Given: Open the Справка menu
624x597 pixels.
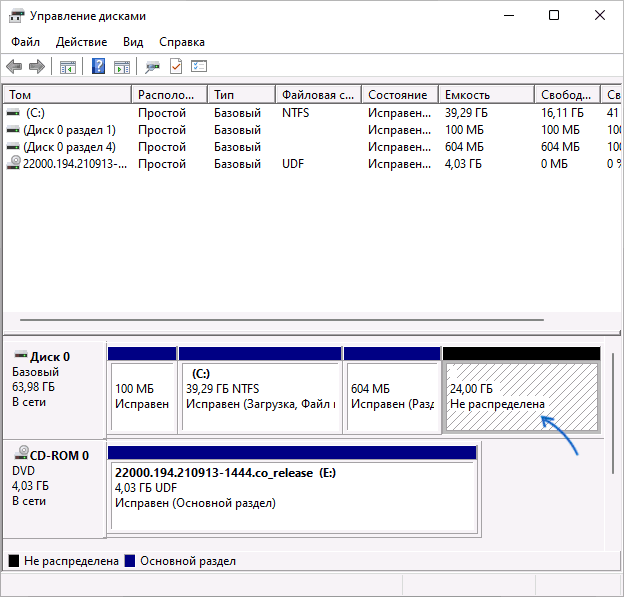Looking at the screenshot, I should pyautogui.click(x=181, y=42).
